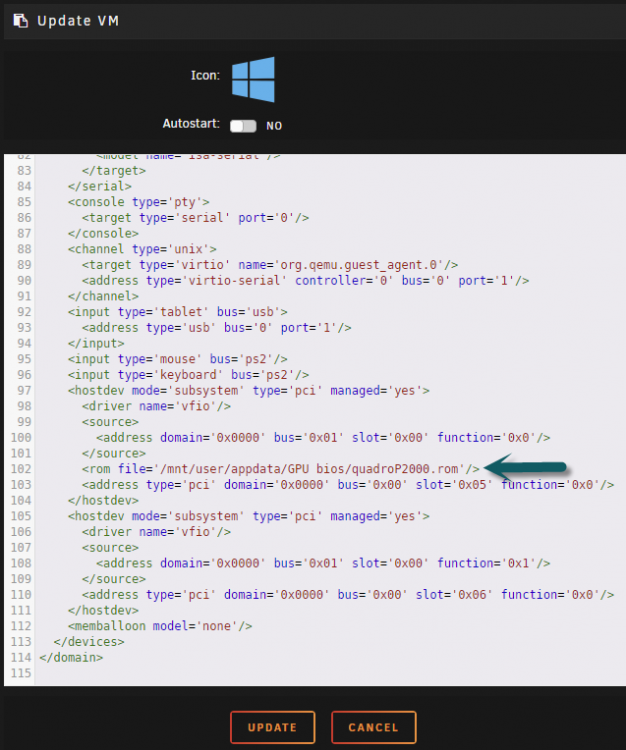Screen dimensions: 626x750
Task: Click the input type='mouse' line
Action: click(x=177, y=359)
